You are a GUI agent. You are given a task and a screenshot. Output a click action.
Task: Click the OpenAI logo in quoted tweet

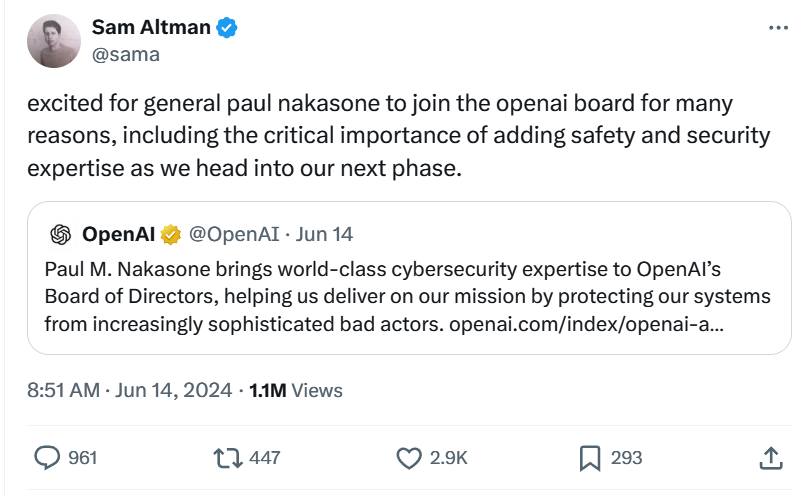[x=61, y=235]
